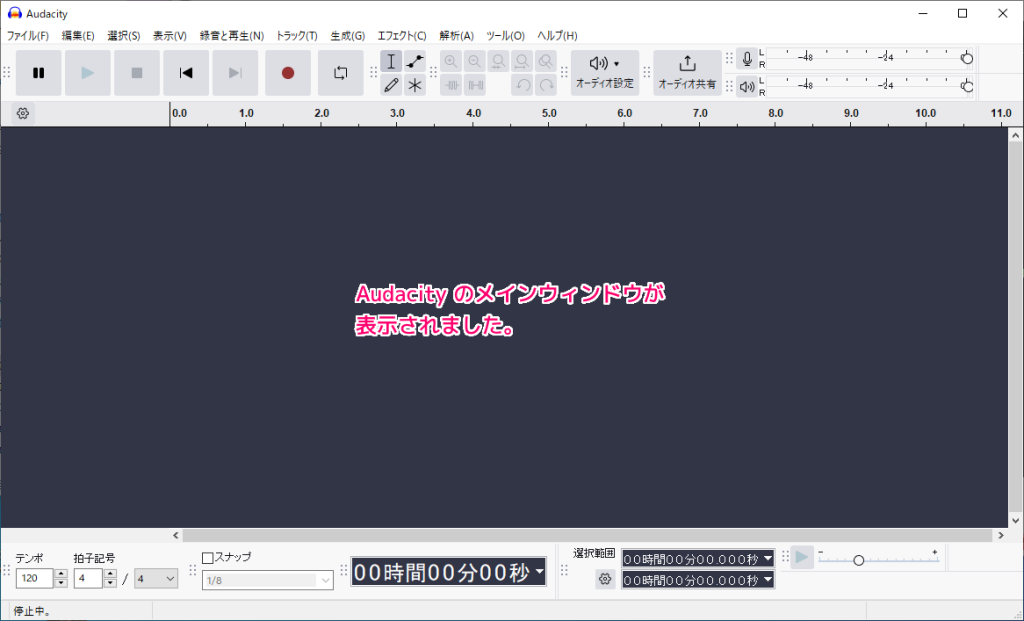
Task: Open the ファイル(F) menu
Action: point(27,36)
